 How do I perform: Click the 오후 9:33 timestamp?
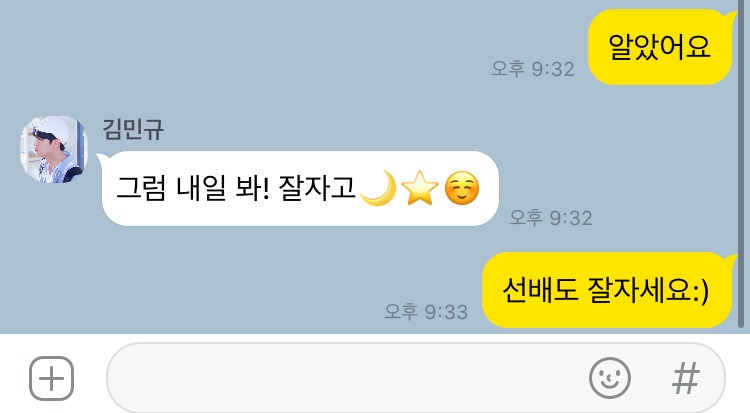click(x=426, y=312)
